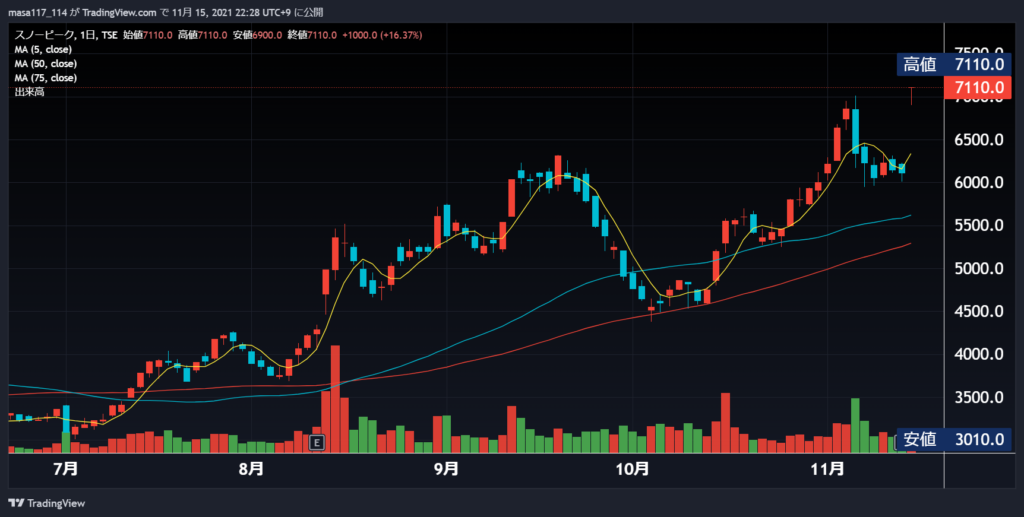Click the 4500.0 price axis label
Screen dimensions: 1024x517
[x=978, y=311]
